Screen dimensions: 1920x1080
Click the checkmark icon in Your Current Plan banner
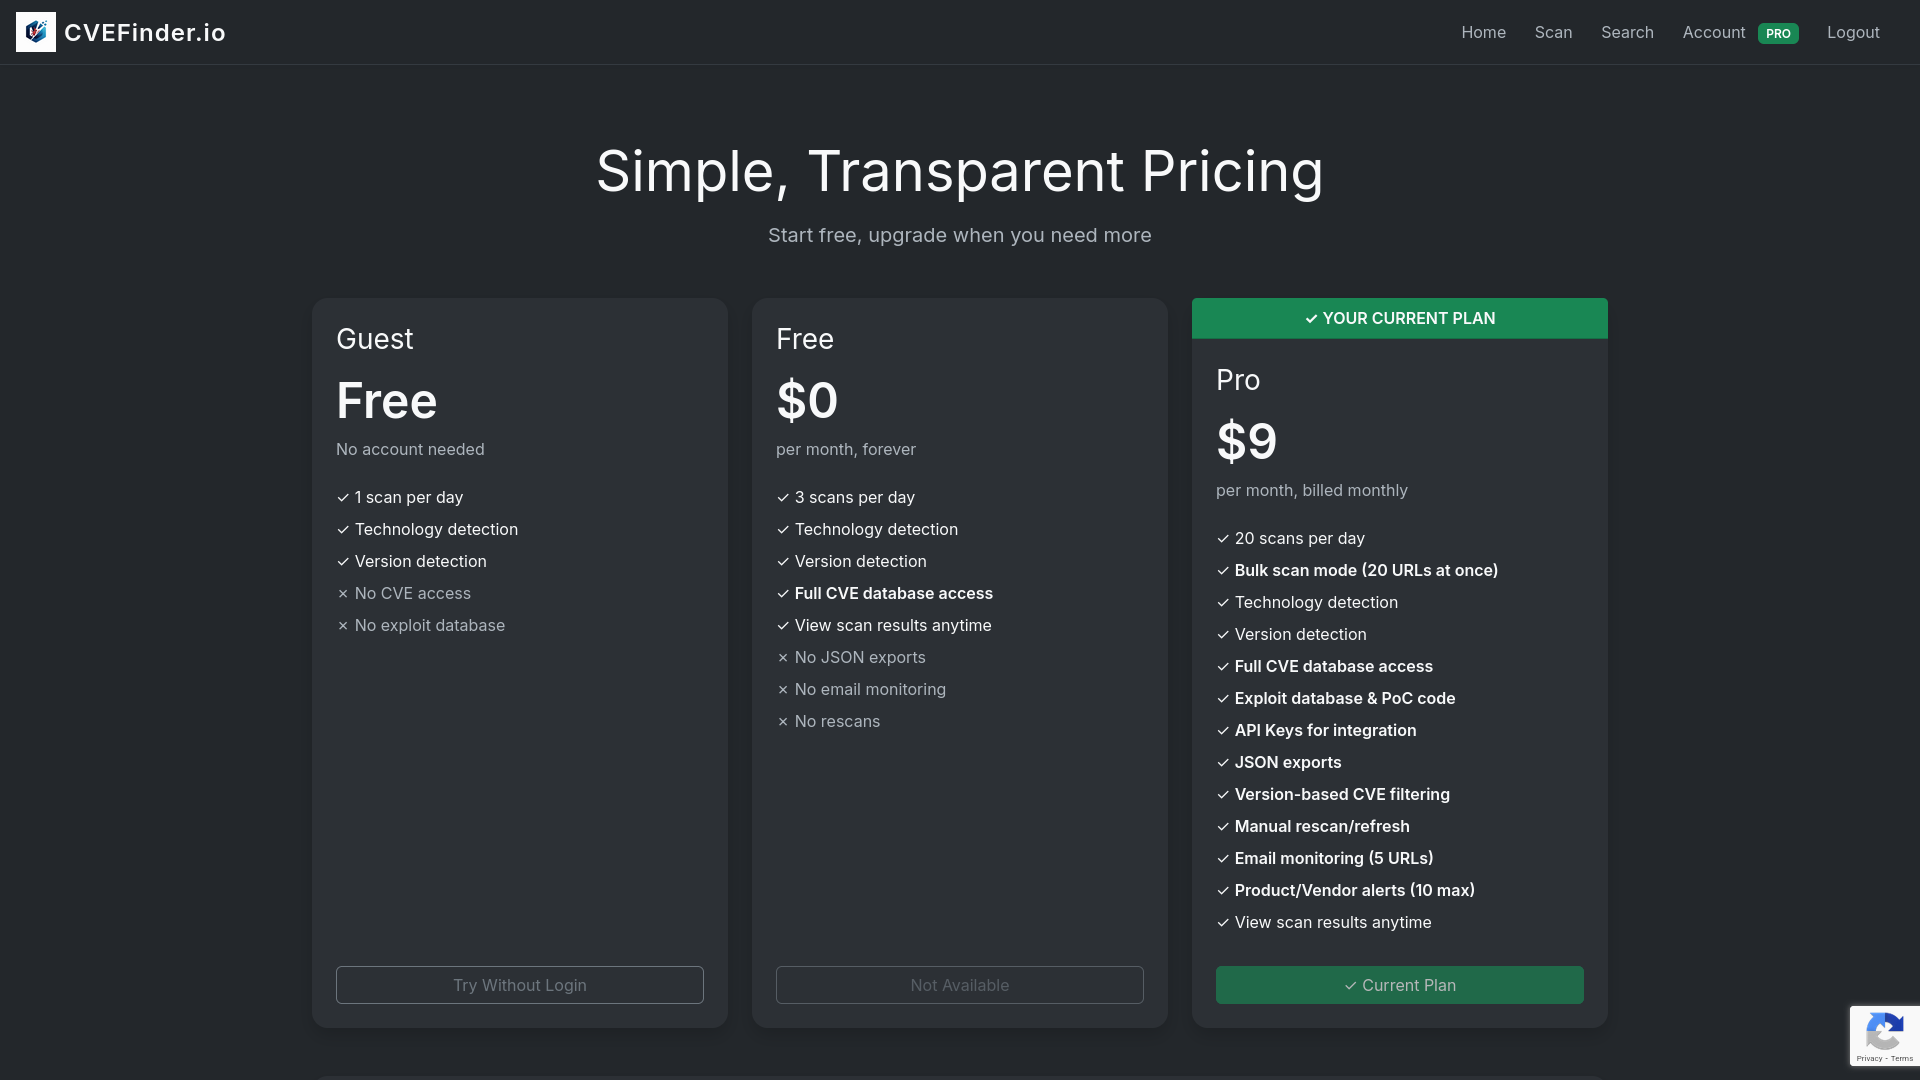coord(1311,319)
